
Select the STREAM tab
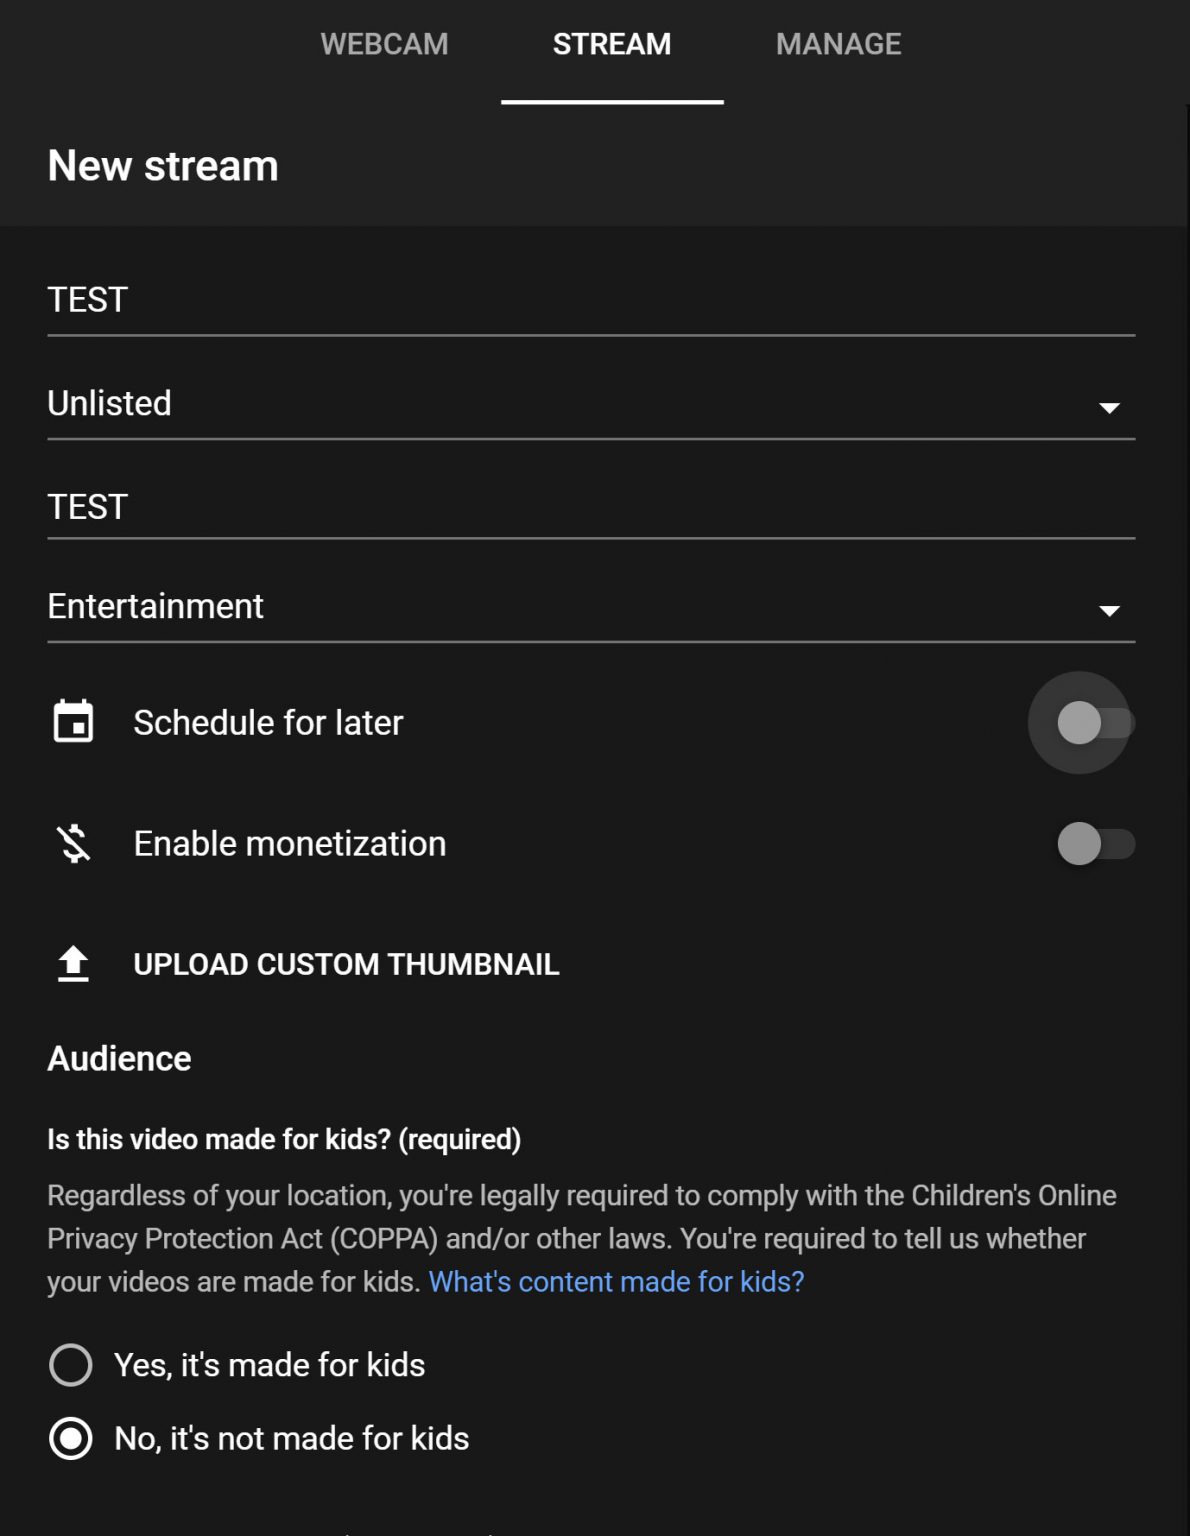(x=612, y=45)
